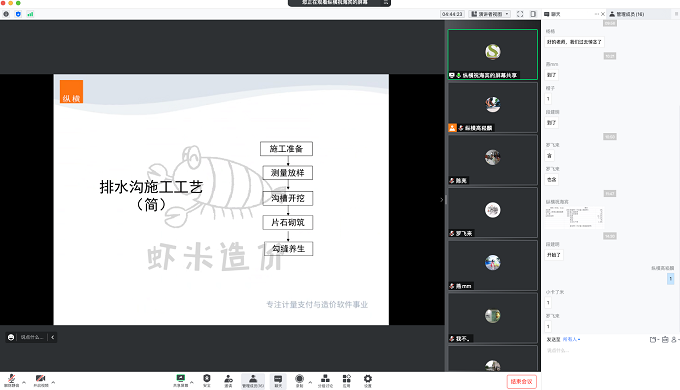Click the Apps icon in toolbar

coord(347,380)
